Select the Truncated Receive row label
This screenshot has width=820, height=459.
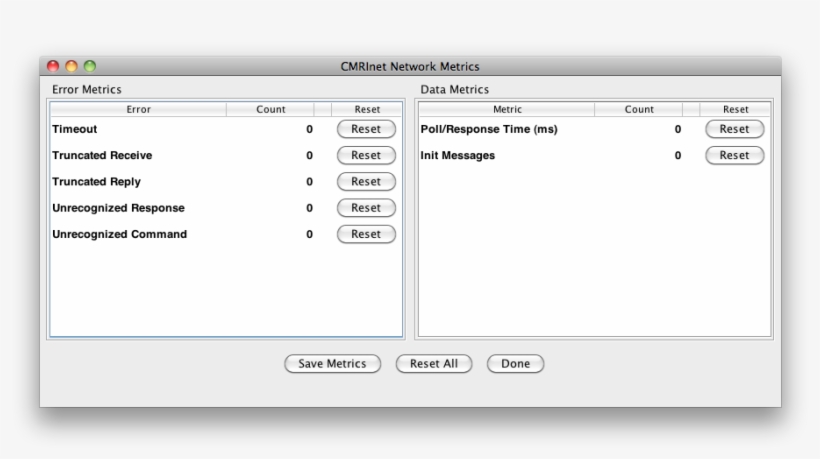coord(102,155)
